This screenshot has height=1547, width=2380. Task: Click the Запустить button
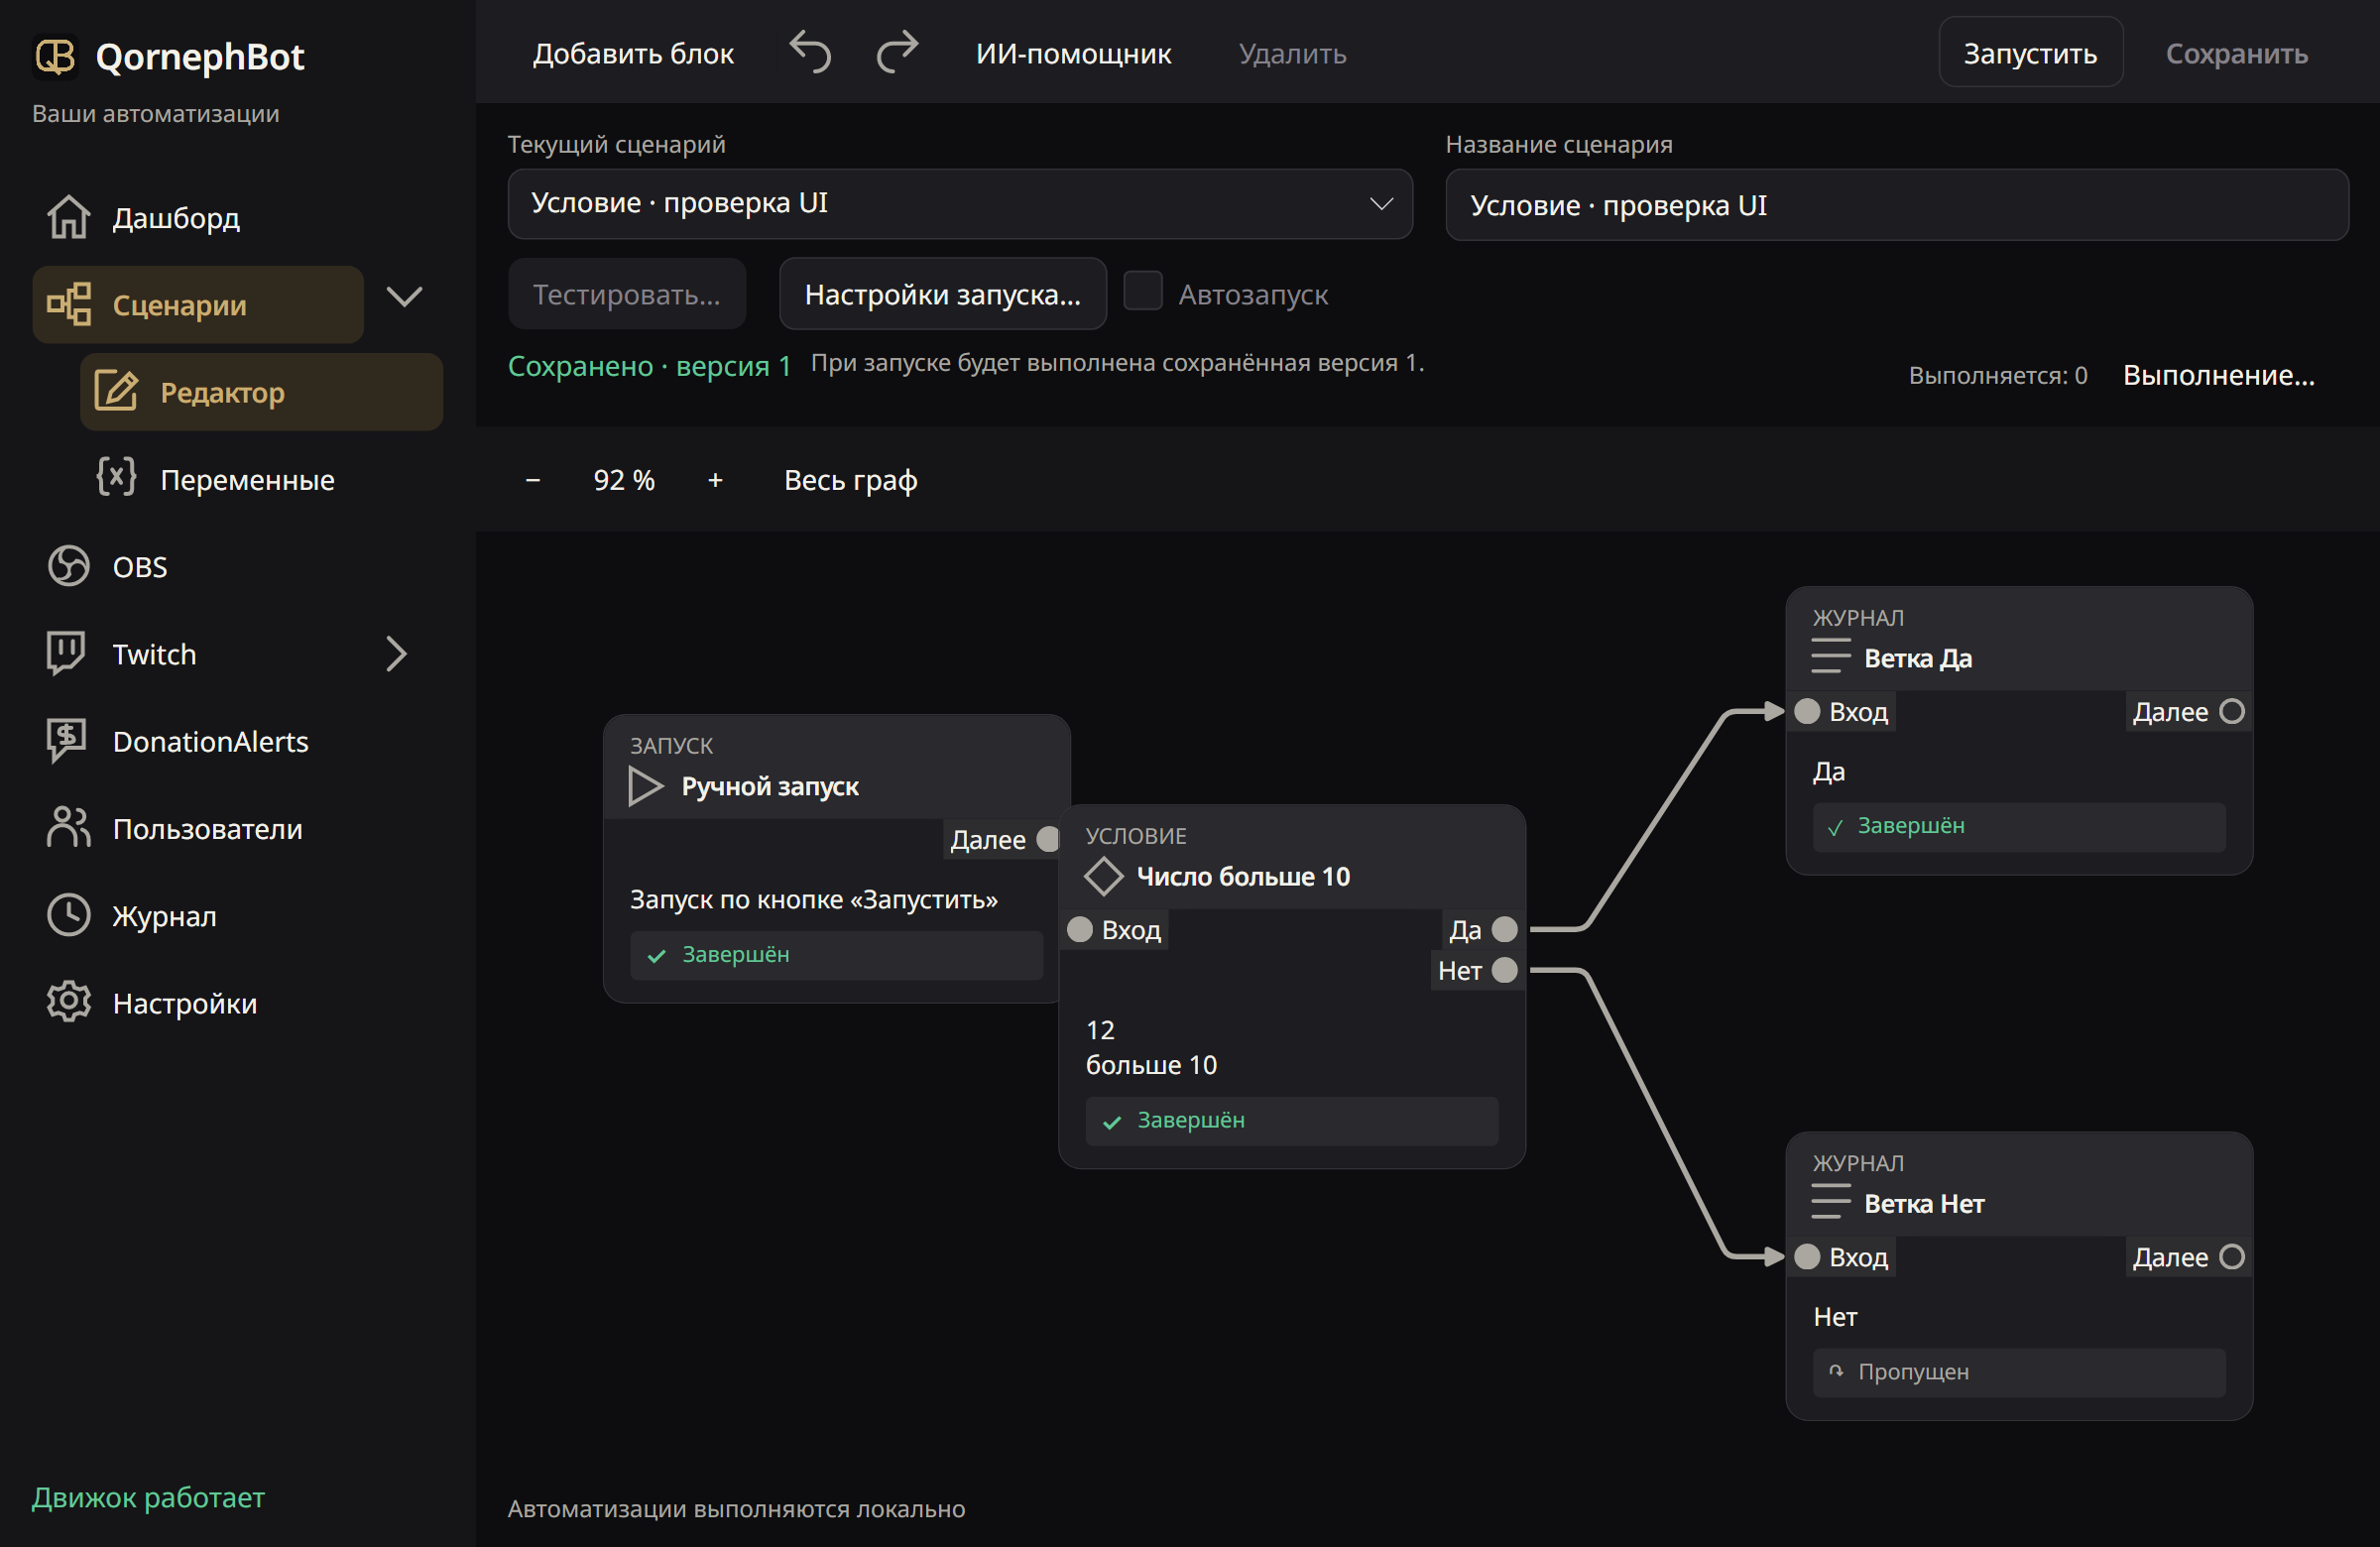[2030, 53]
